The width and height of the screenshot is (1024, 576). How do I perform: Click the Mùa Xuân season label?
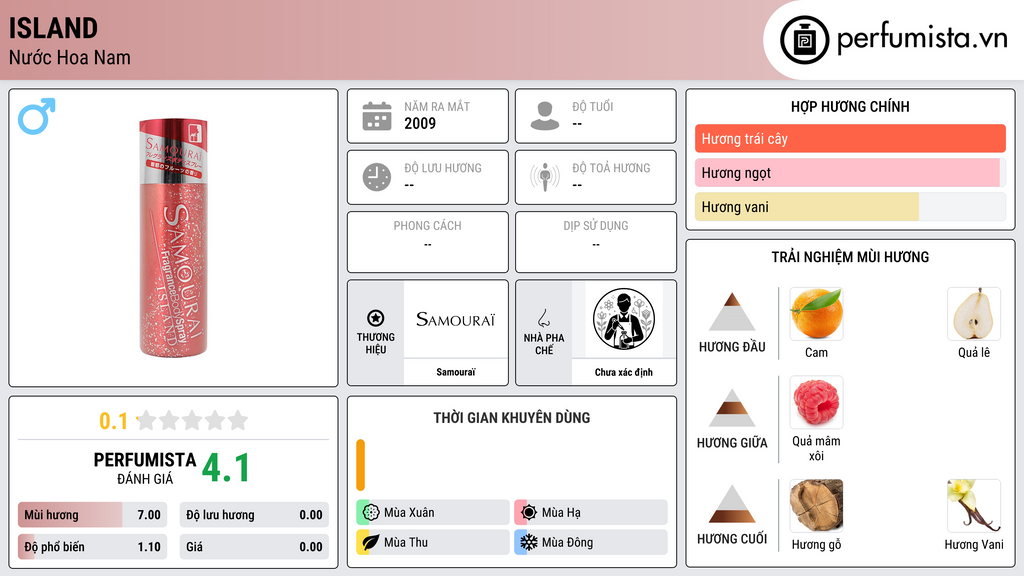click(409, 513)
